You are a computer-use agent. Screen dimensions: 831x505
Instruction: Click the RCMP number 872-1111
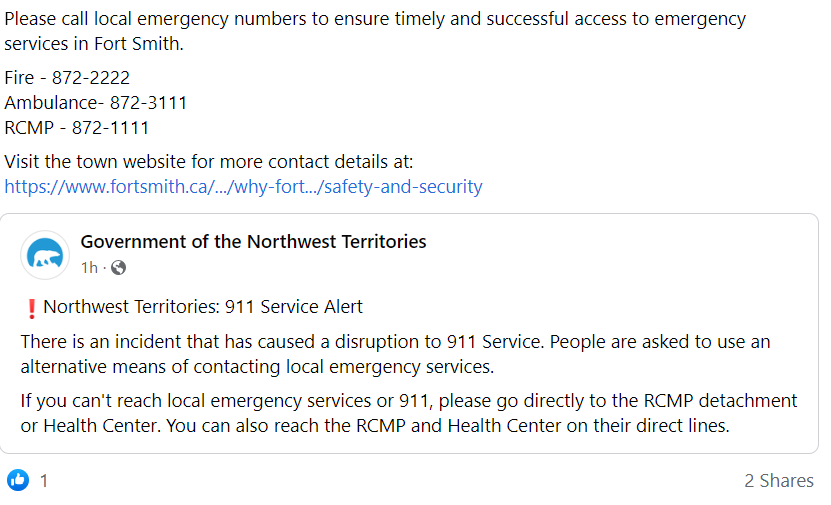tap(110, 128)
